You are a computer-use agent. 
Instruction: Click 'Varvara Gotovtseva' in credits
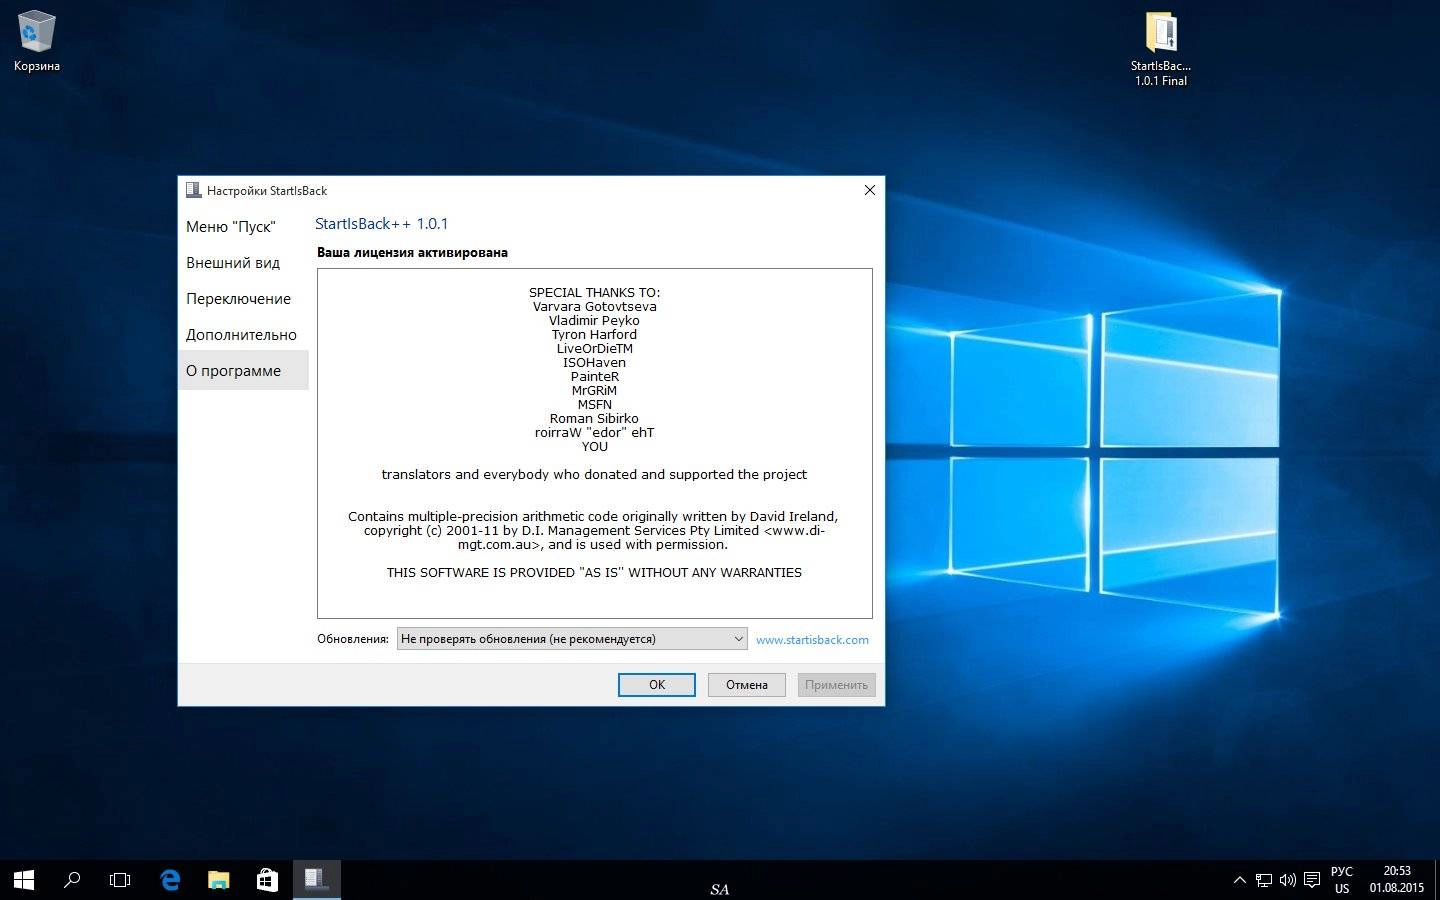tap(595, 307)
